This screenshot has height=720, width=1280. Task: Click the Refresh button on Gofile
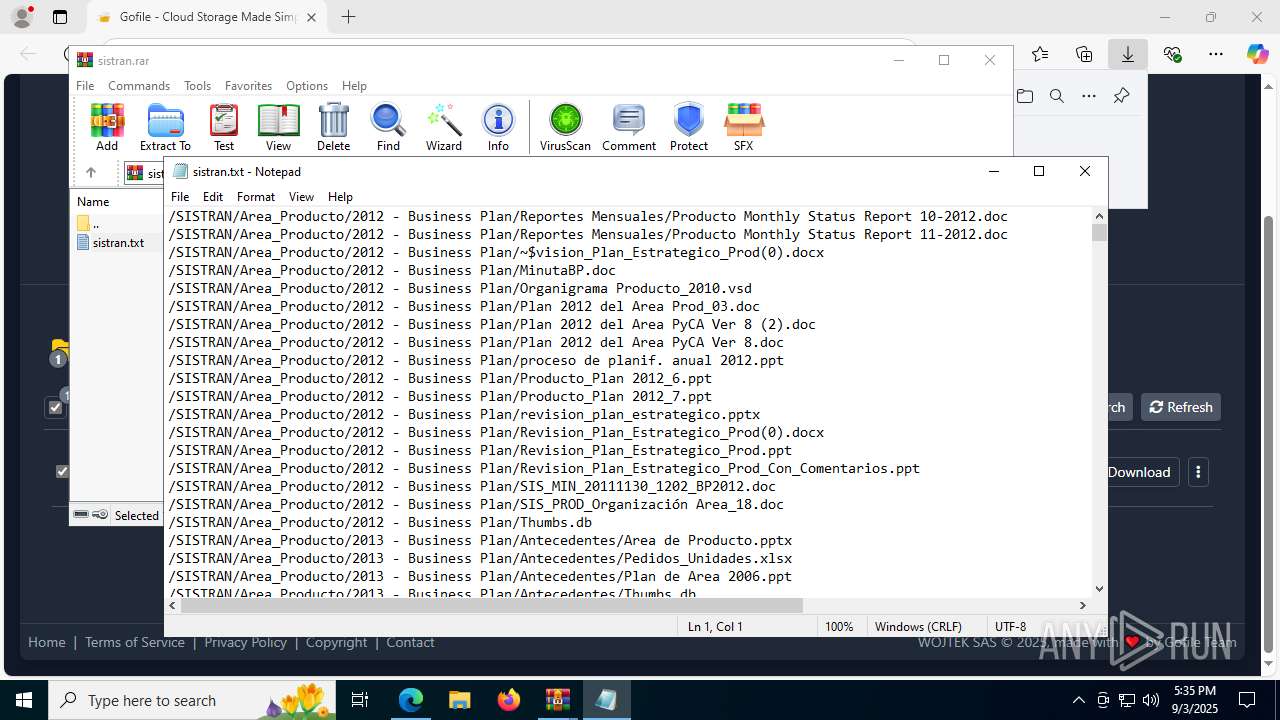click(x=1181, y=407)
